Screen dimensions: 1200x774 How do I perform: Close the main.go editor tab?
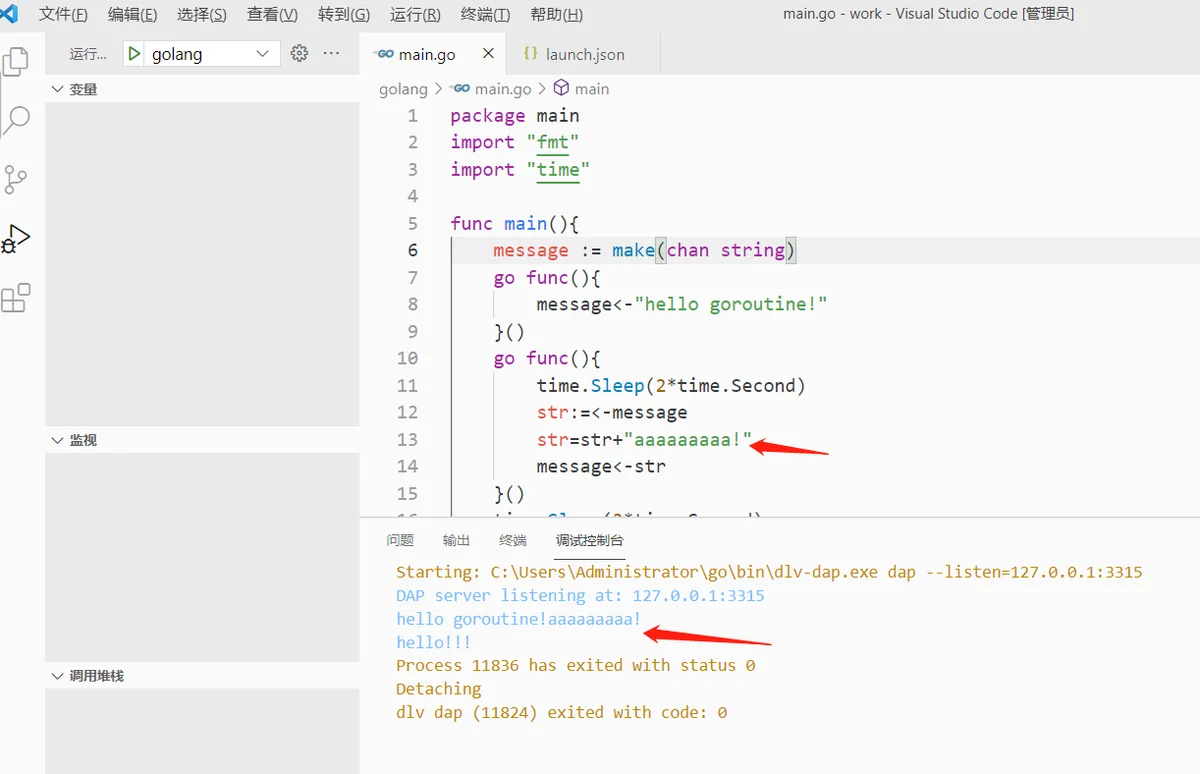tap(488, 54)
